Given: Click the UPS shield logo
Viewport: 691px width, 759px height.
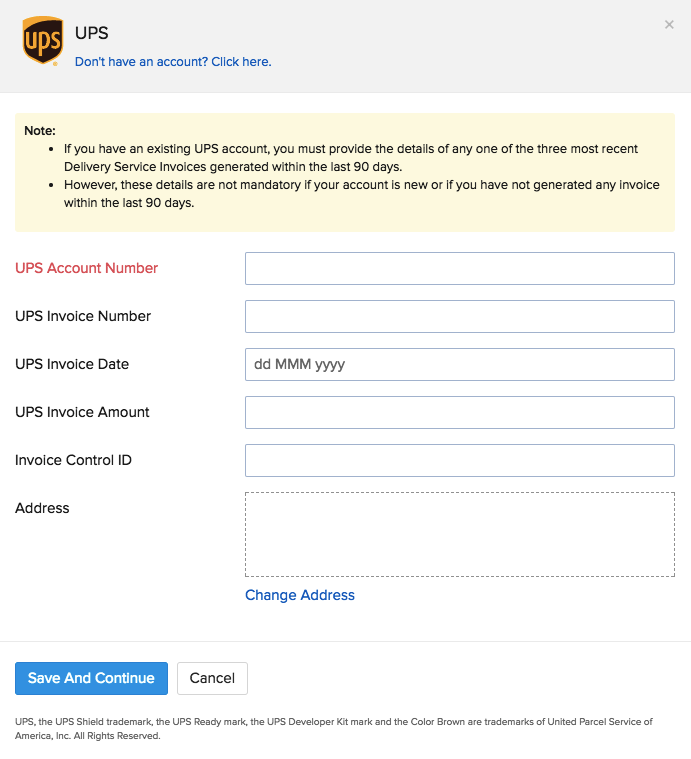Looking at the screenshot, I should [x=42, y=41].
